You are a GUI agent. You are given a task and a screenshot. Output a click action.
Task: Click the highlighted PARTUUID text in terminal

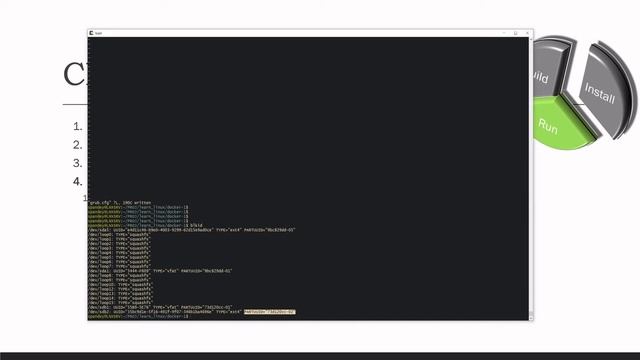point(269,312)
